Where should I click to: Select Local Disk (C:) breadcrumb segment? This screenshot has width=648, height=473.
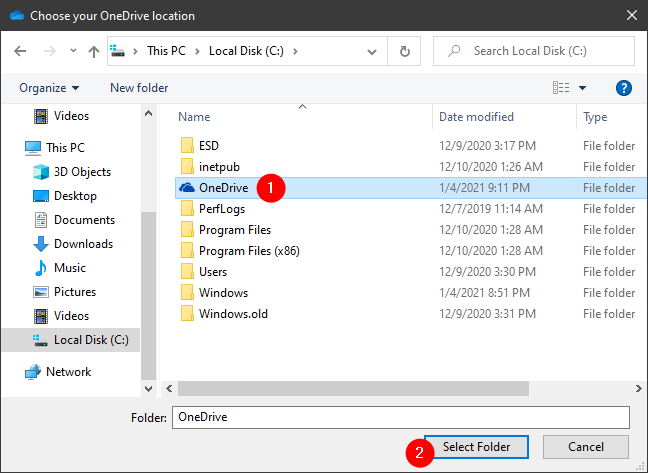246,51
